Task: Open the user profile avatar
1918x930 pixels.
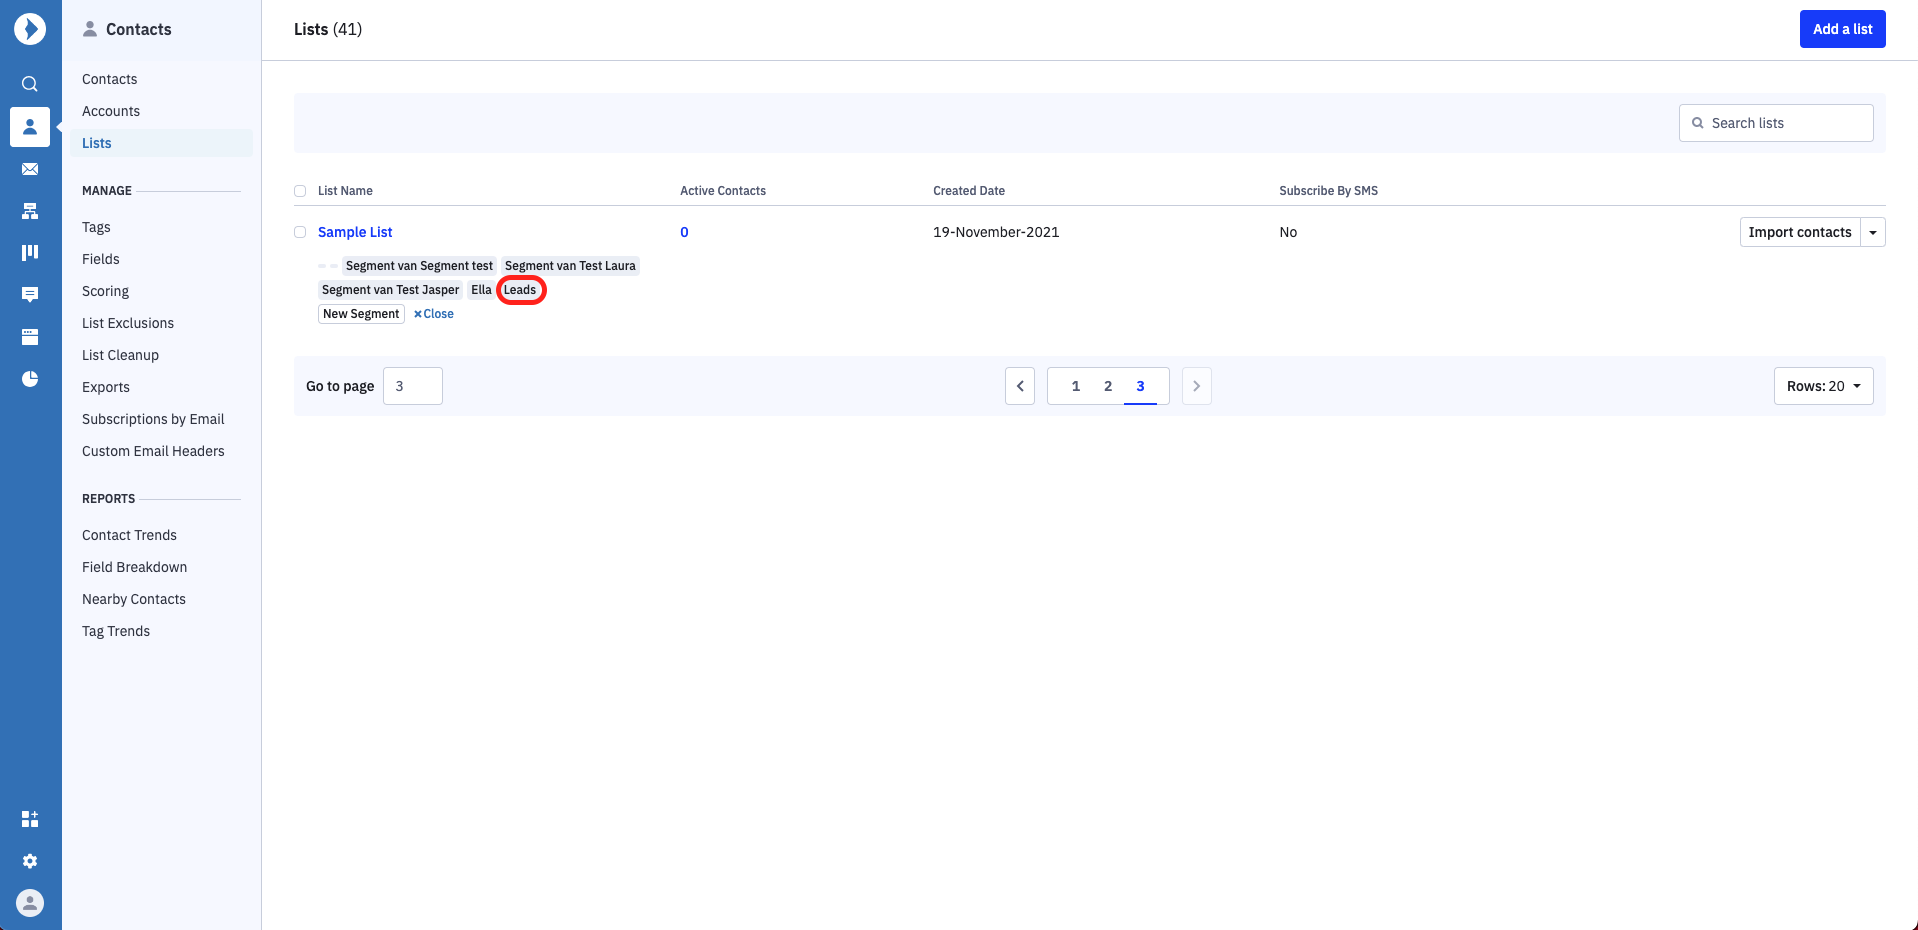Action: (x=30, y=903)
